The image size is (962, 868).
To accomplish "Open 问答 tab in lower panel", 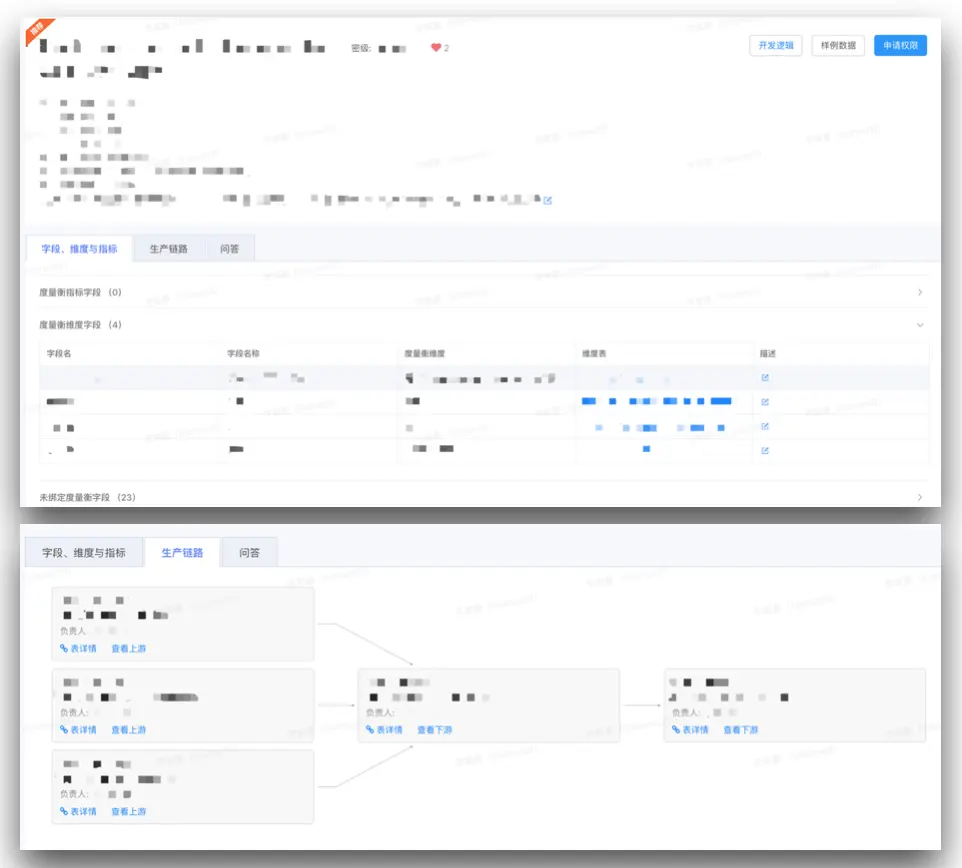I will pyautogui.click(x=249, y=553).
